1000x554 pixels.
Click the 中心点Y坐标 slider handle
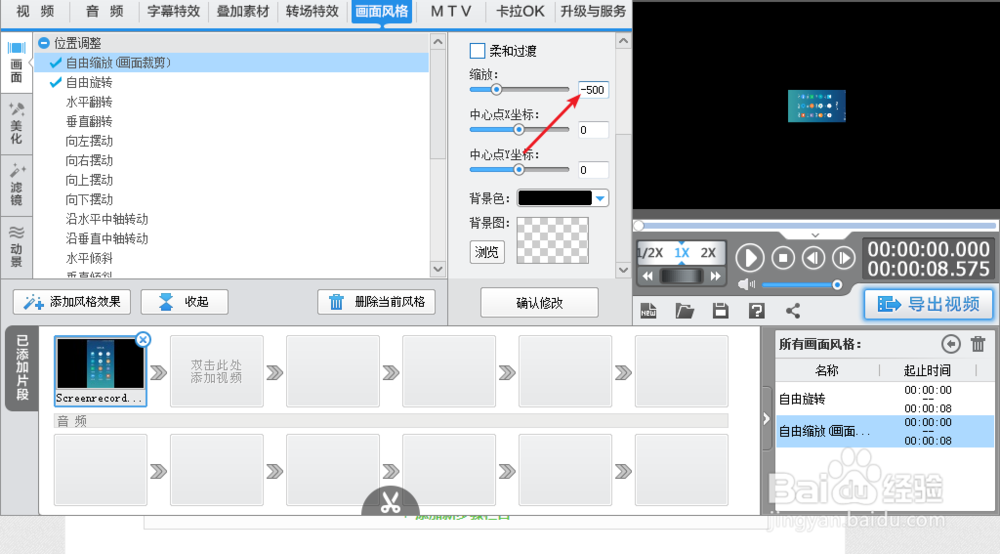(x=518, y=170)
